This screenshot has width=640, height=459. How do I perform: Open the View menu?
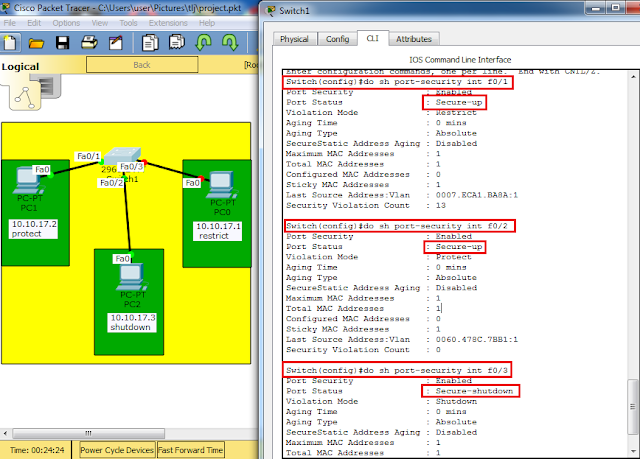click(x=100, y=23)
